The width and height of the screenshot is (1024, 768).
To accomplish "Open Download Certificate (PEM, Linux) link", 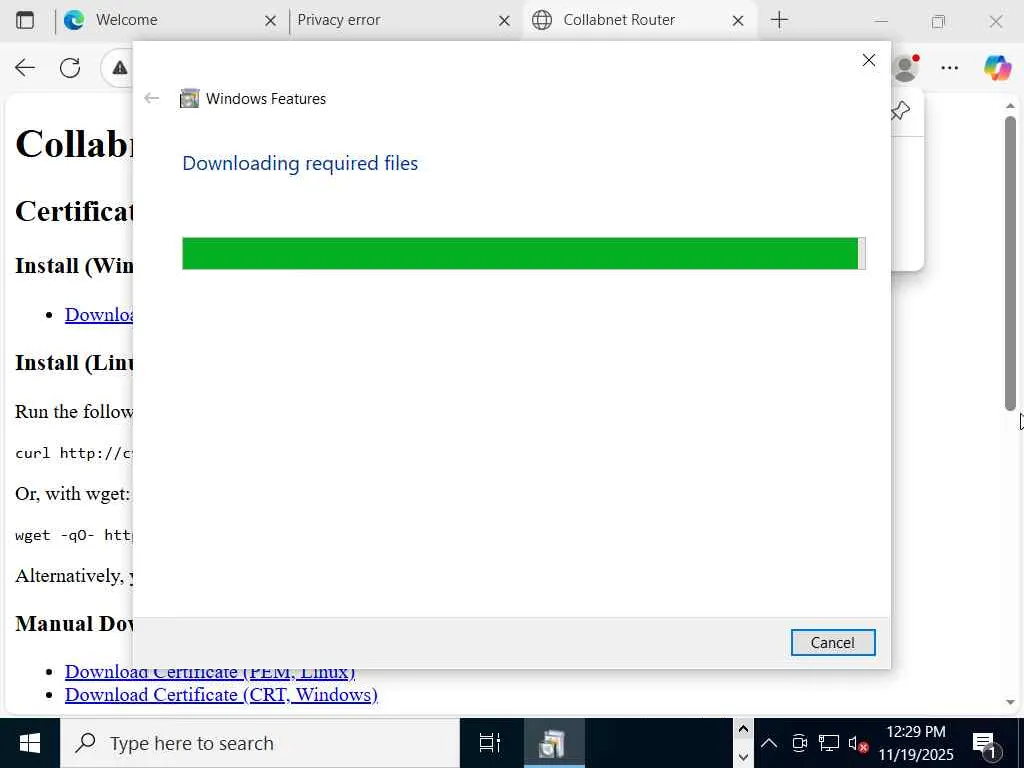I will pyautogui.click(x=210, y=673).
